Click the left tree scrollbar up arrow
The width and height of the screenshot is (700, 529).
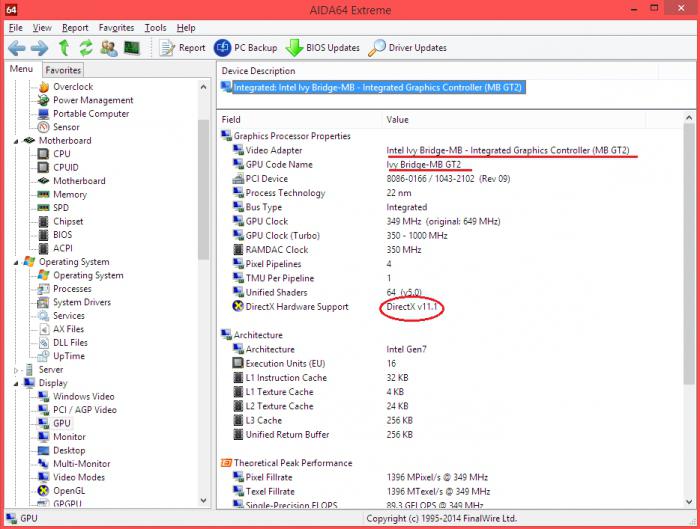(204, 87)
